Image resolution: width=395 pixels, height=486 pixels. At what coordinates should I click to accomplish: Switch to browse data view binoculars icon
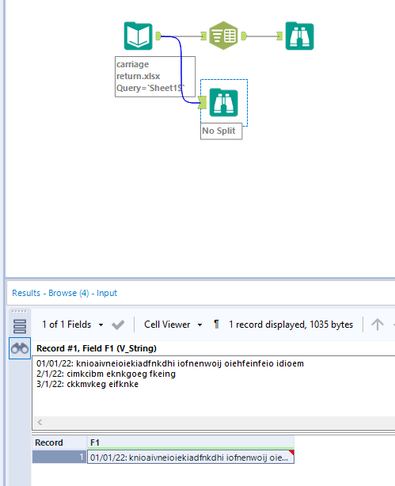coord(20,349)
